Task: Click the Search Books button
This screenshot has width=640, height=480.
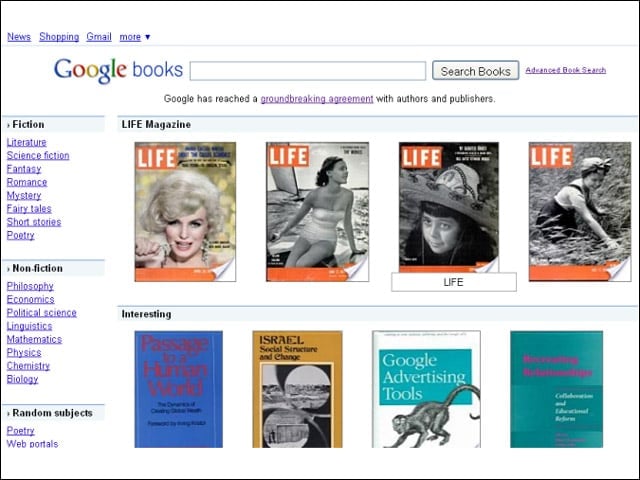Action: tap(476, 71)
